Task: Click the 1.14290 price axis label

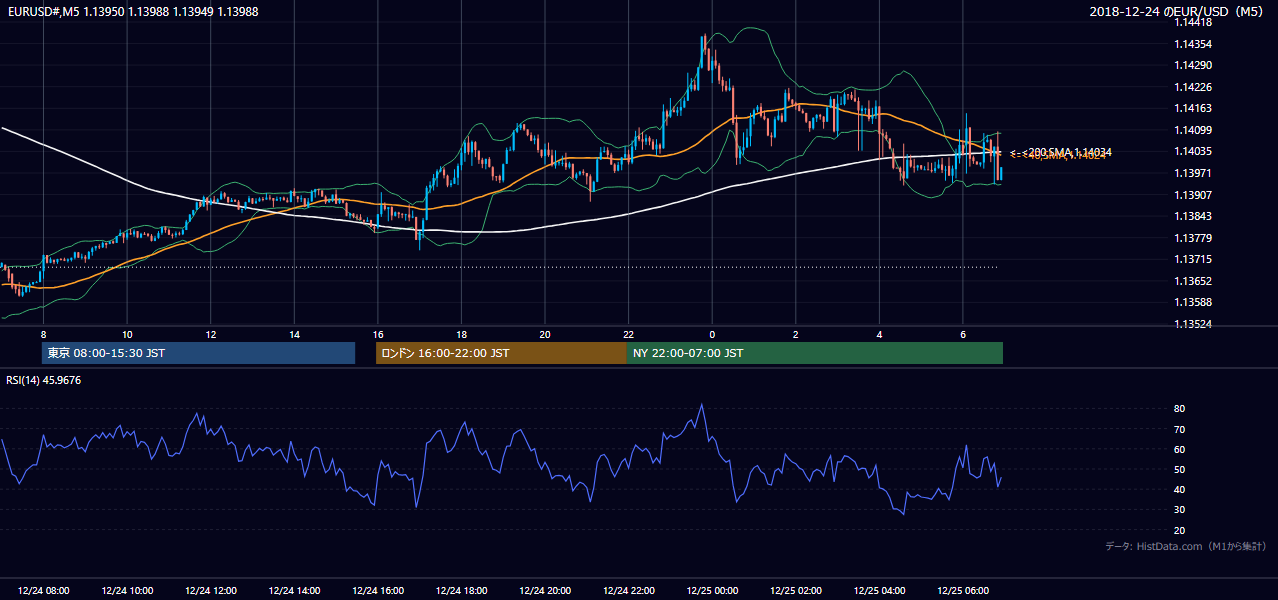Action: pos(1192,65)
